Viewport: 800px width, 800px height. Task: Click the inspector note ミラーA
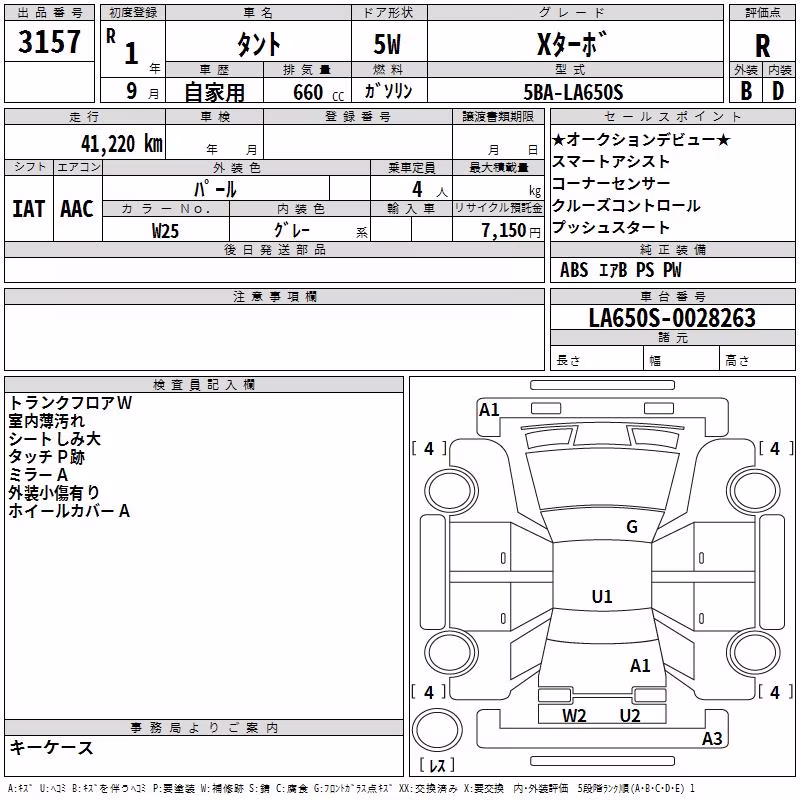pyautogui.click(x=38, y=474)
